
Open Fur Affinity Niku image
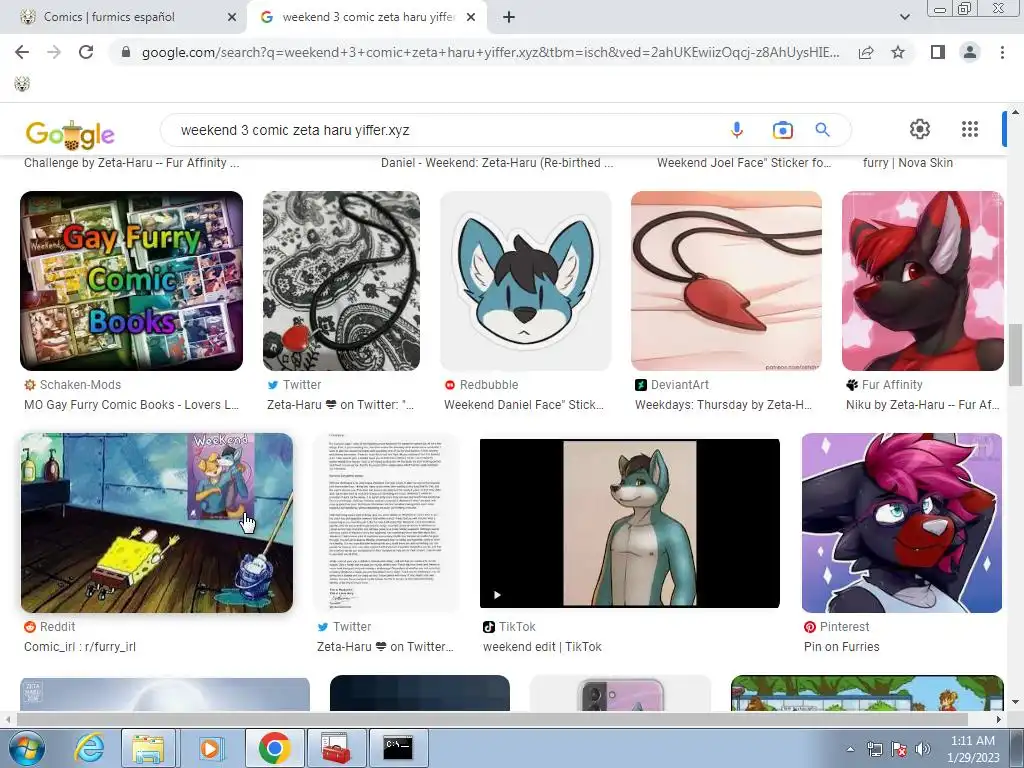coord(922,281)
